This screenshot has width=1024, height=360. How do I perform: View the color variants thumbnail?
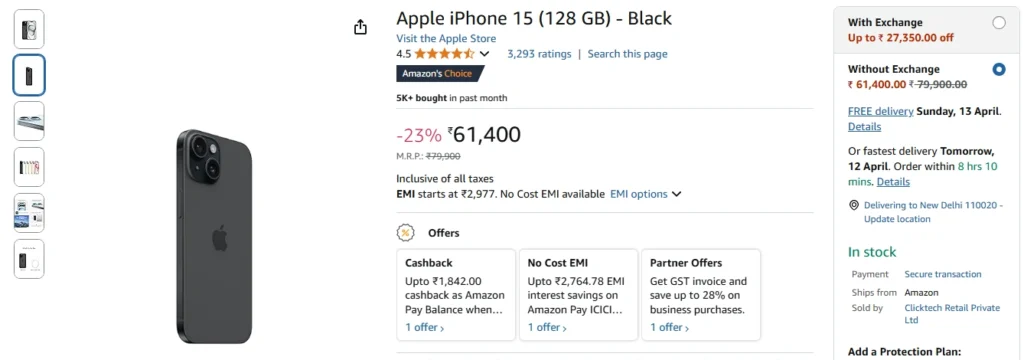(x=29, y=167)
